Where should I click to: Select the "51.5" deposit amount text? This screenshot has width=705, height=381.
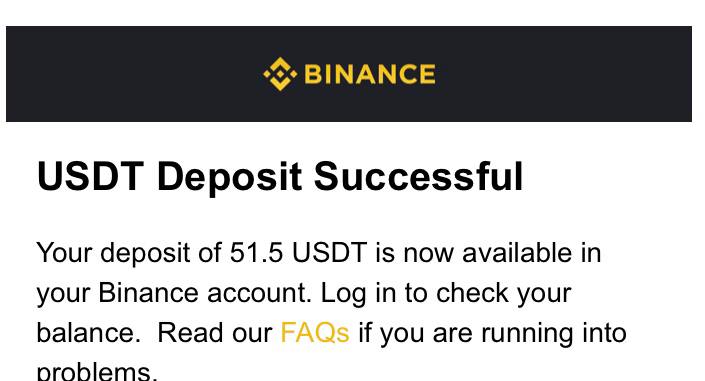click(x=256, y=253)
